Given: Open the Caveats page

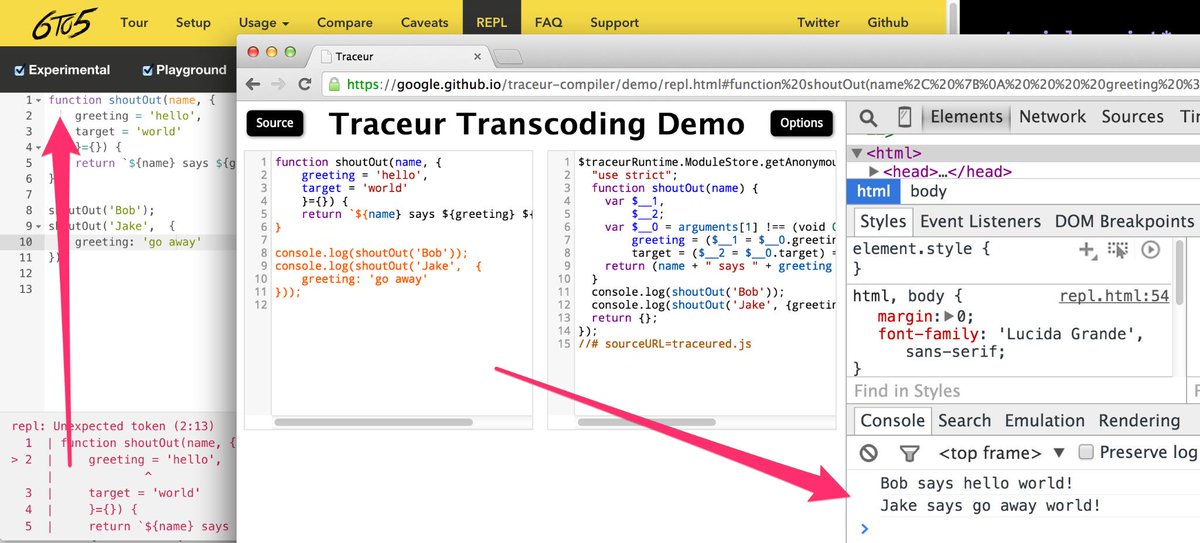Looking at the screenshot, I should (424, 22).
